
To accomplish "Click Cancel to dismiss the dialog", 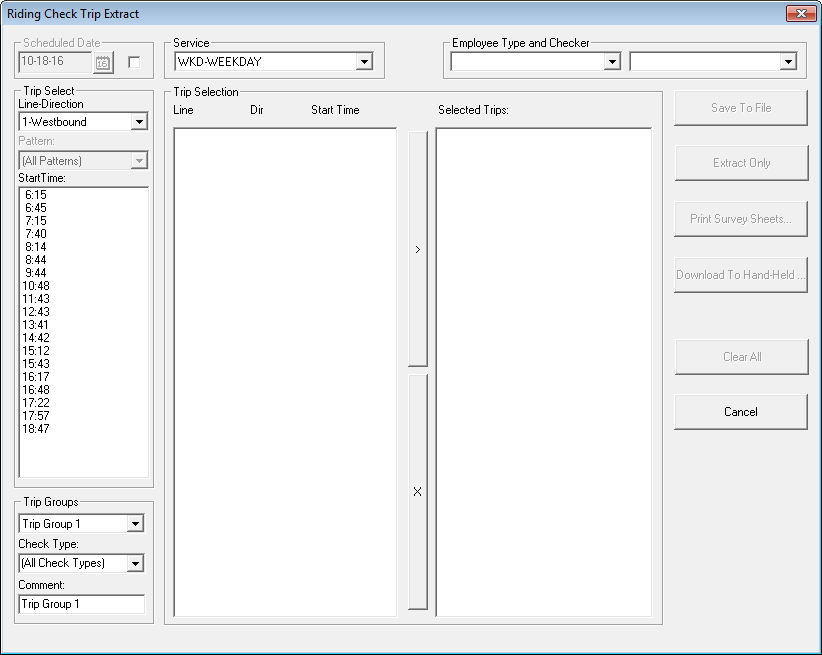I will (x=740, y=411).
